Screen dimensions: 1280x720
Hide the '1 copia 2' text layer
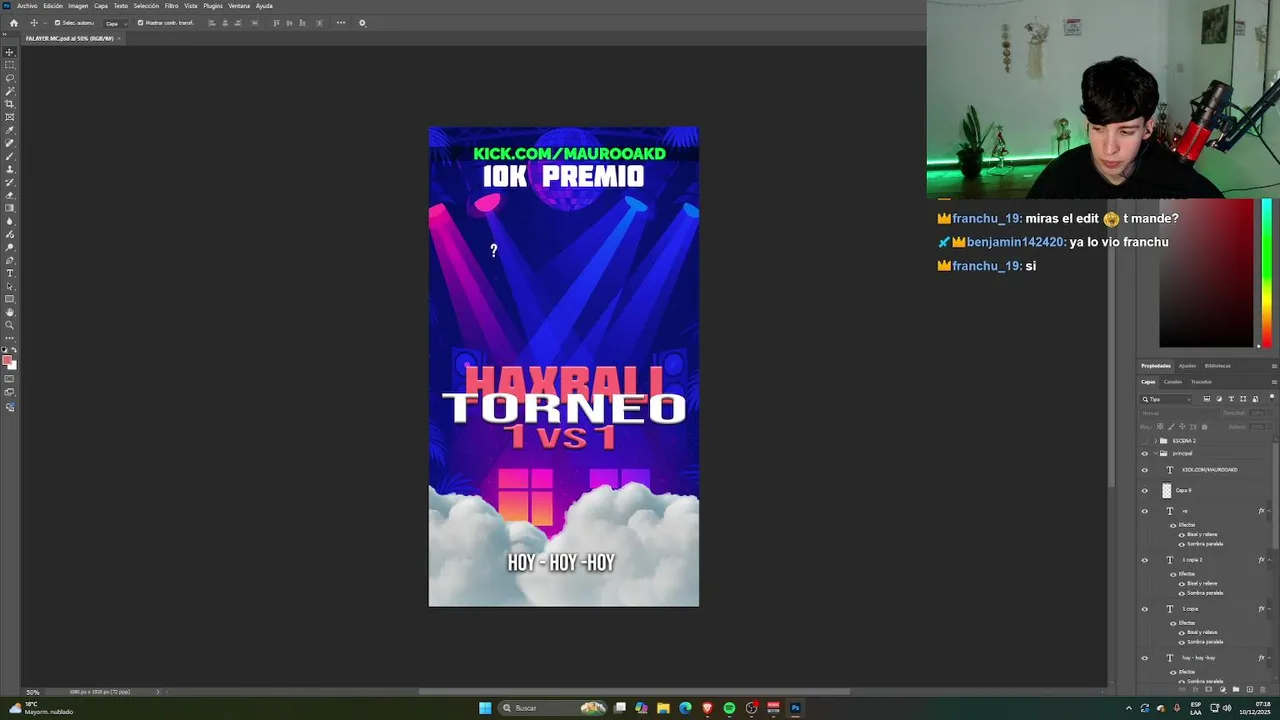(x=1145, y=560)
